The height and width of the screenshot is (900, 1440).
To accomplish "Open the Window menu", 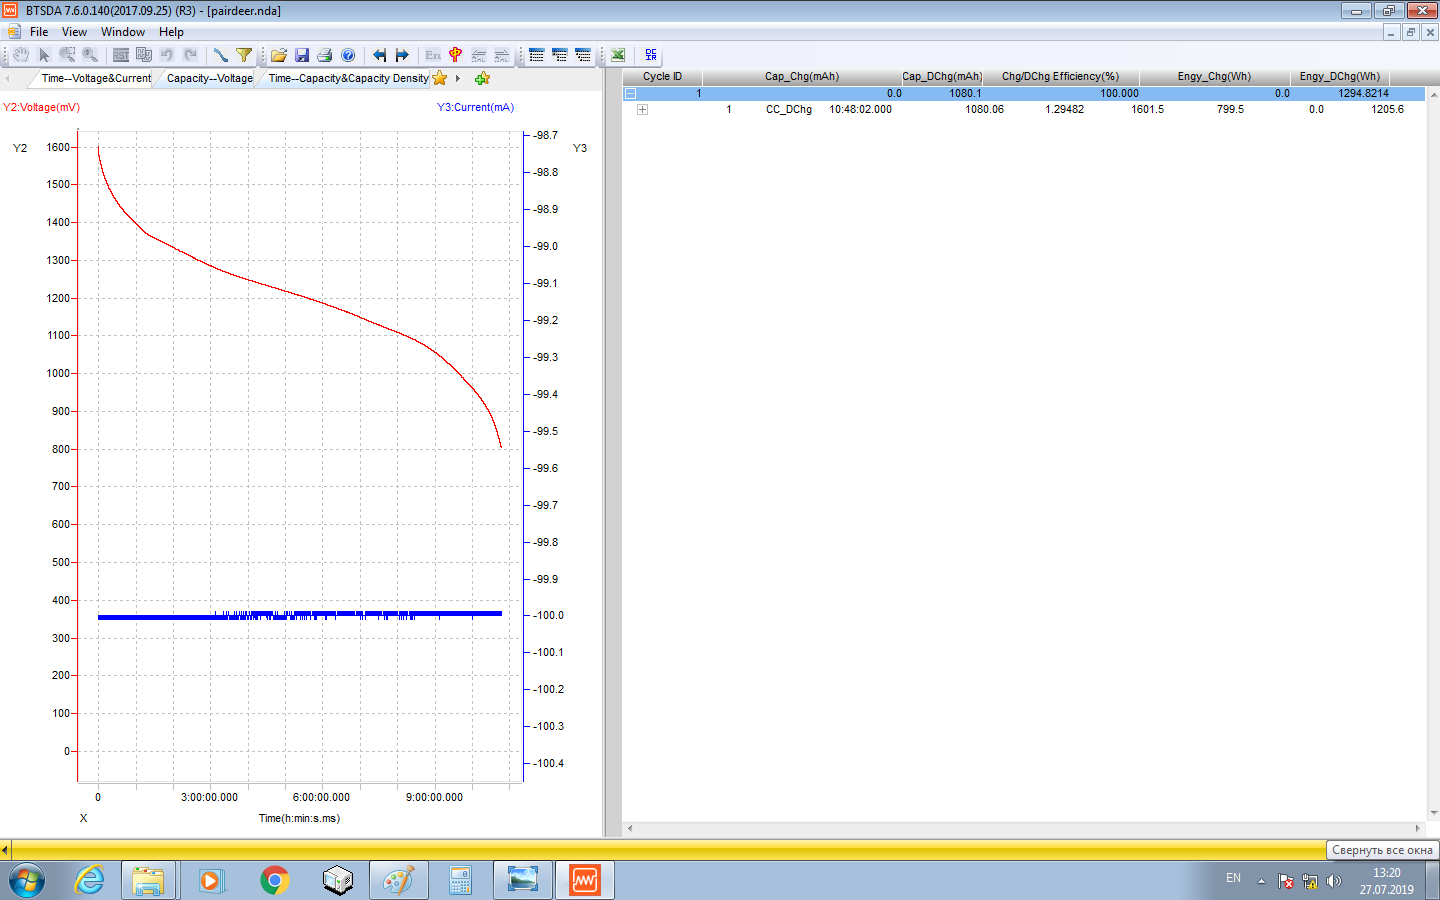I will 123,32.
